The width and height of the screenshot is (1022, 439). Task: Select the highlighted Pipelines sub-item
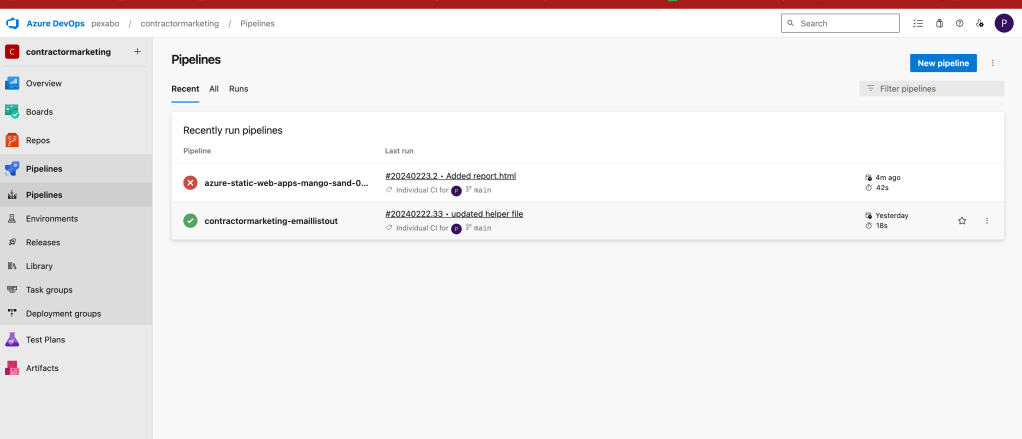(76, 195)
